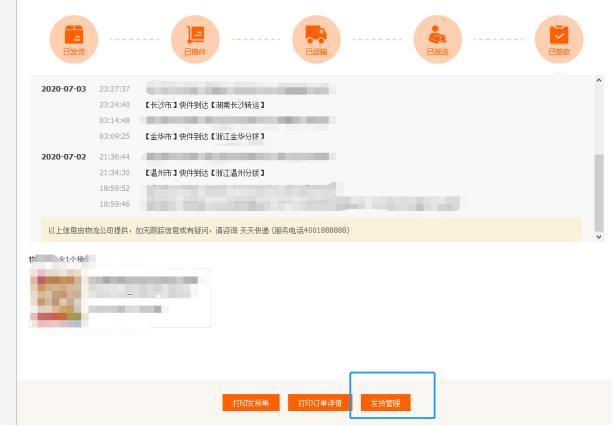Screen dimensions: 613x426
Task: Click the 23:27:37 timestamp
Action: click(x=114, y=89)
